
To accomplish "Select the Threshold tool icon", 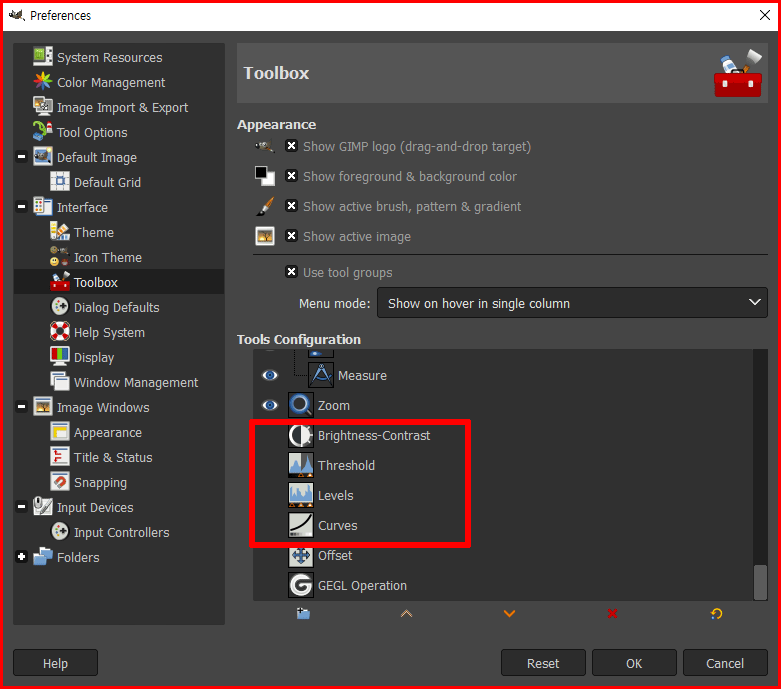I will click(x=301, y=465).
